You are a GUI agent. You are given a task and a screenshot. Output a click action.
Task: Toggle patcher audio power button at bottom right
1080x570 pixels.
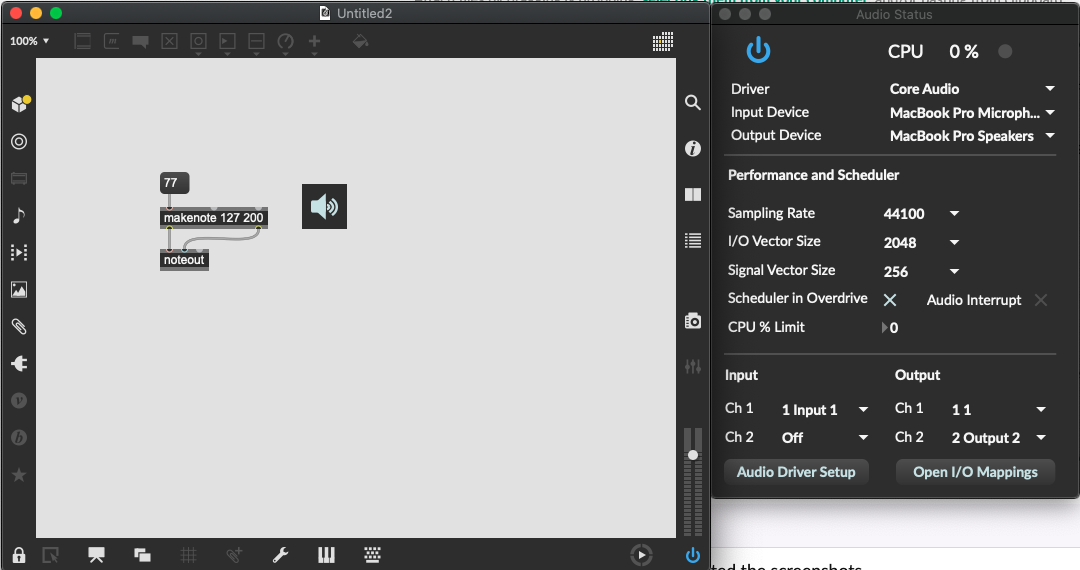pyautogui.click(x=693, y=555)
